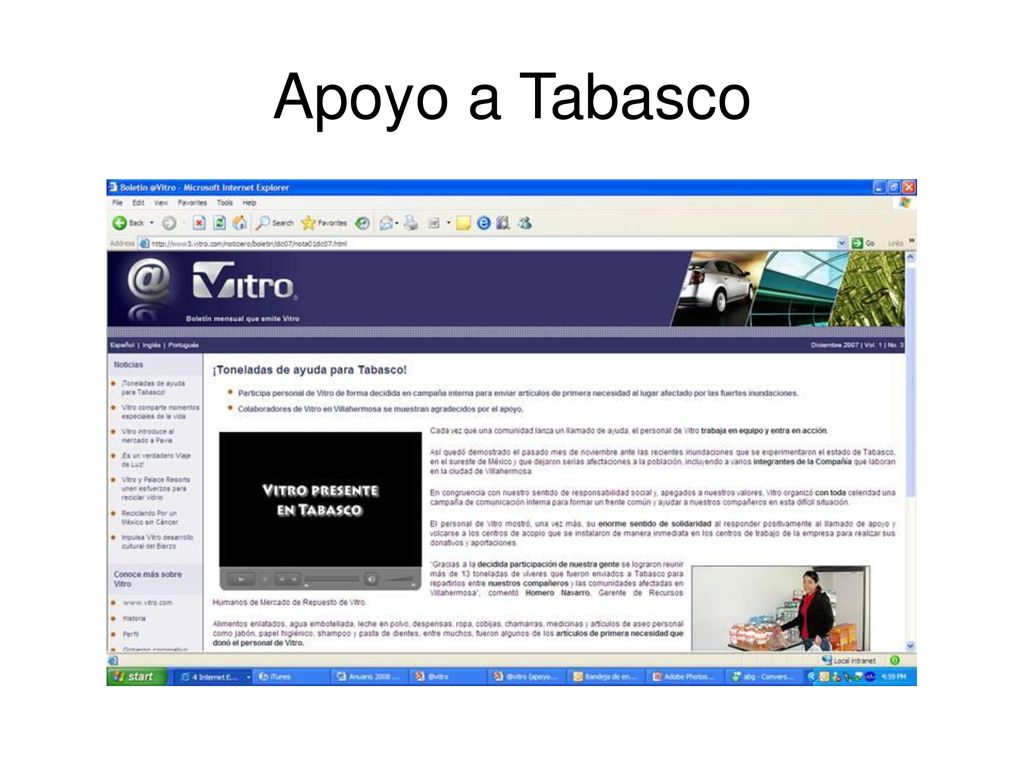The width and height of the screenshot is (1024, 768).
Task: Click the greyed Forward arrow button
Action: pyautogui.click(x=169, y=223)
